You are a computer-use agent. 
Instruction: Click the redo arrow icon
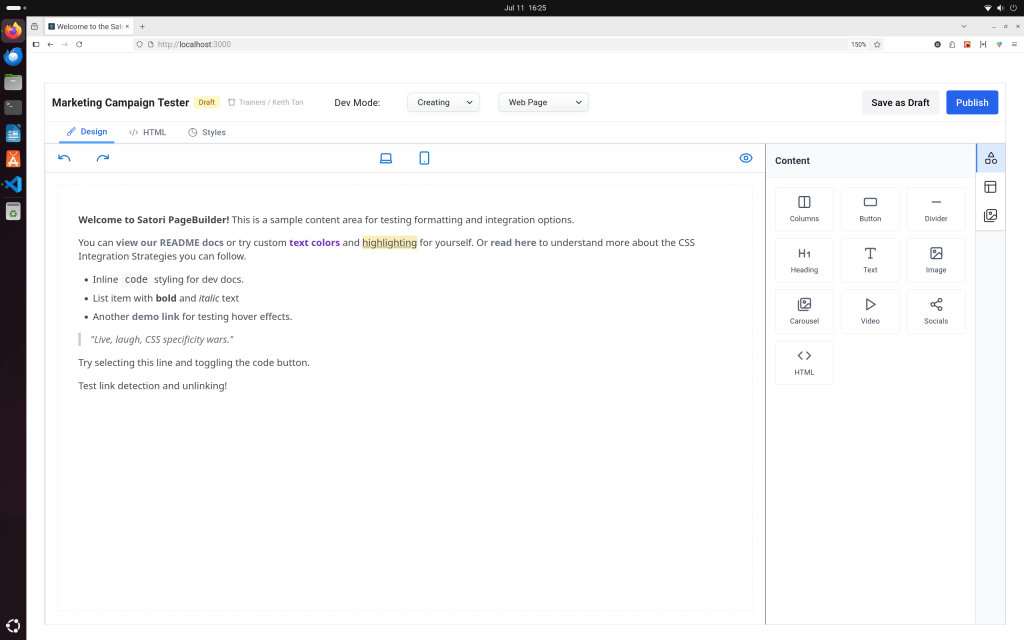(x=103, y=158)
